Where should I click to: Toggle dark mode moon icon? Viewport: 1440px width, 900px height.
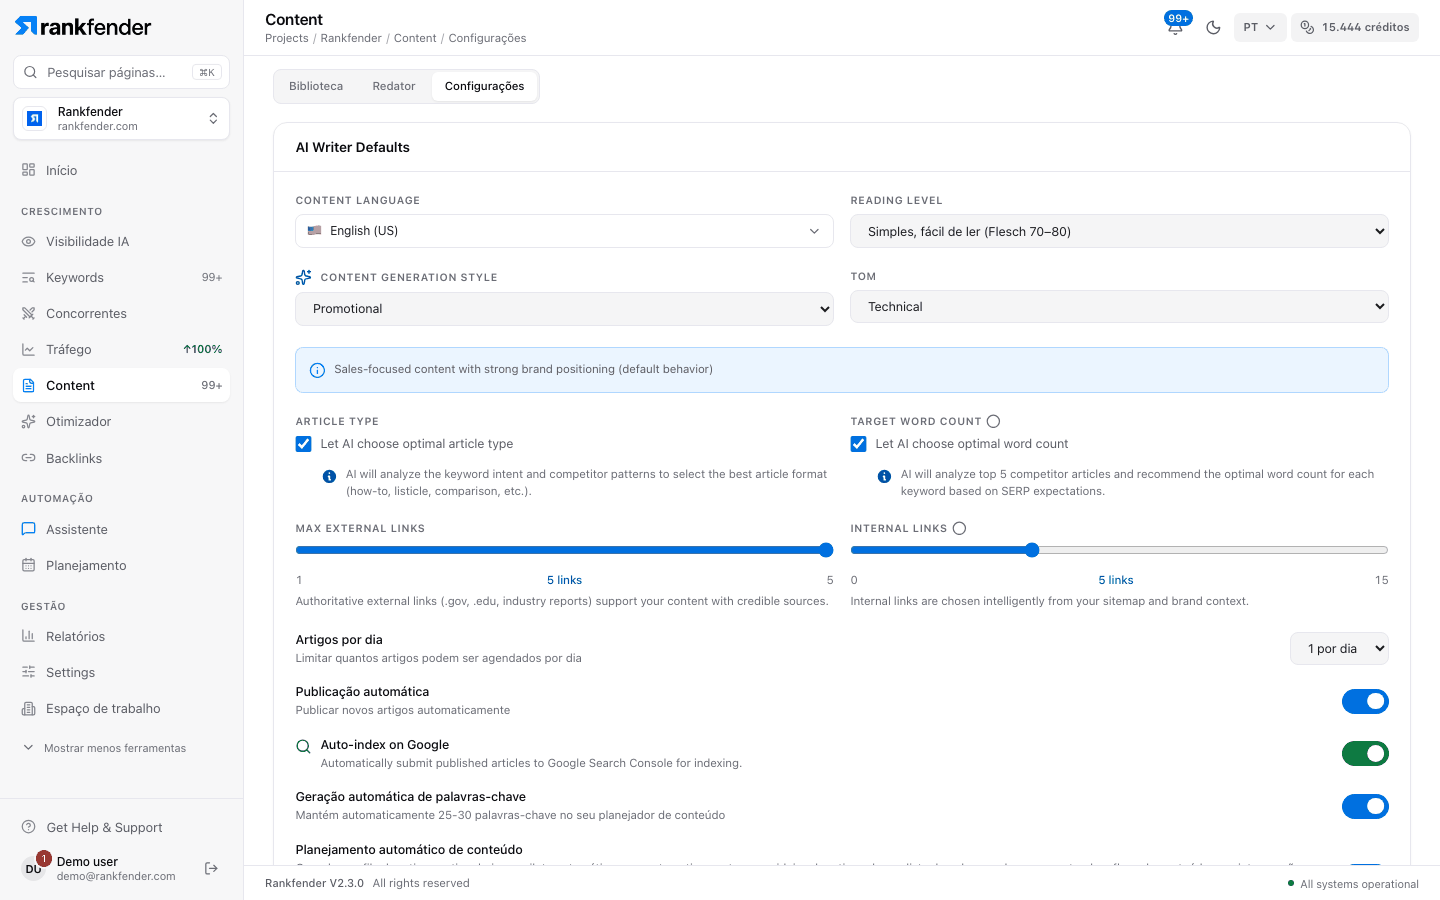[x=1213, y=27]
